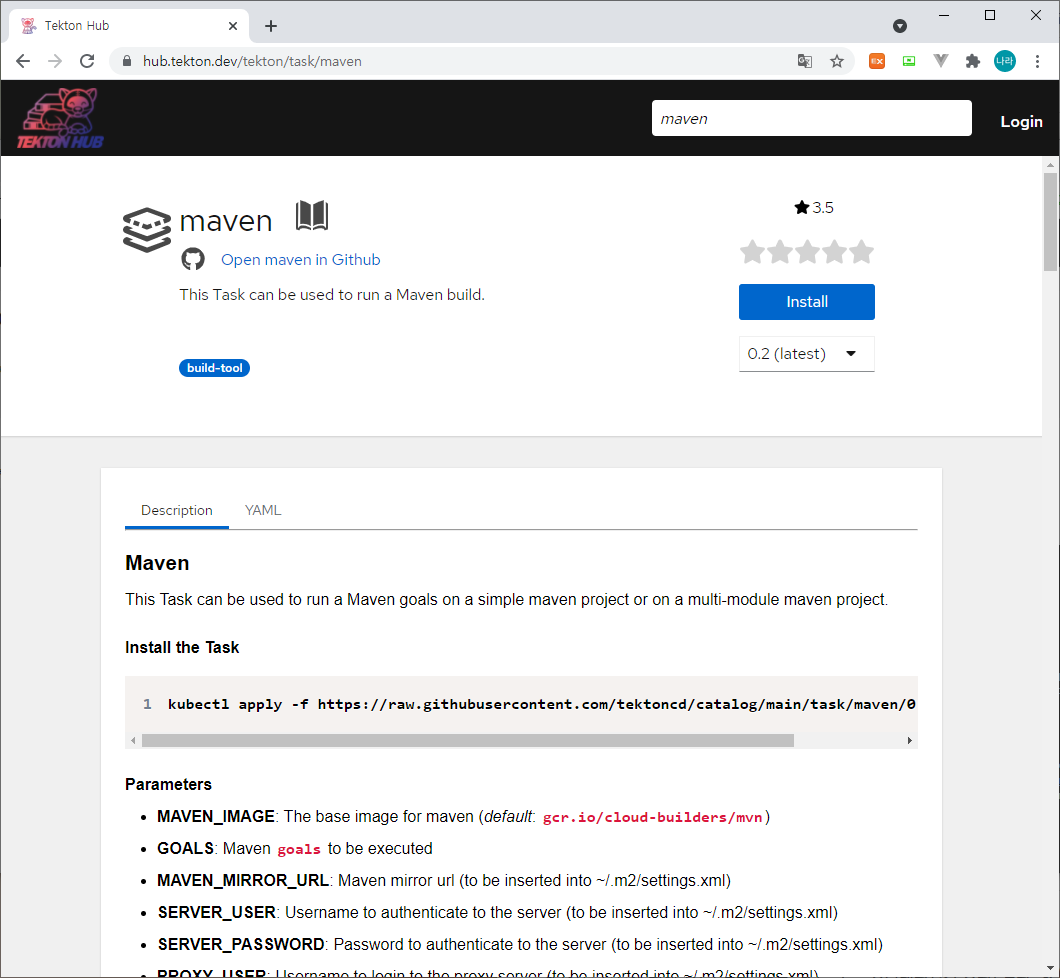Open the Chrome three-dot menu
The image size is (1060, 978).
click(1037, 62)
